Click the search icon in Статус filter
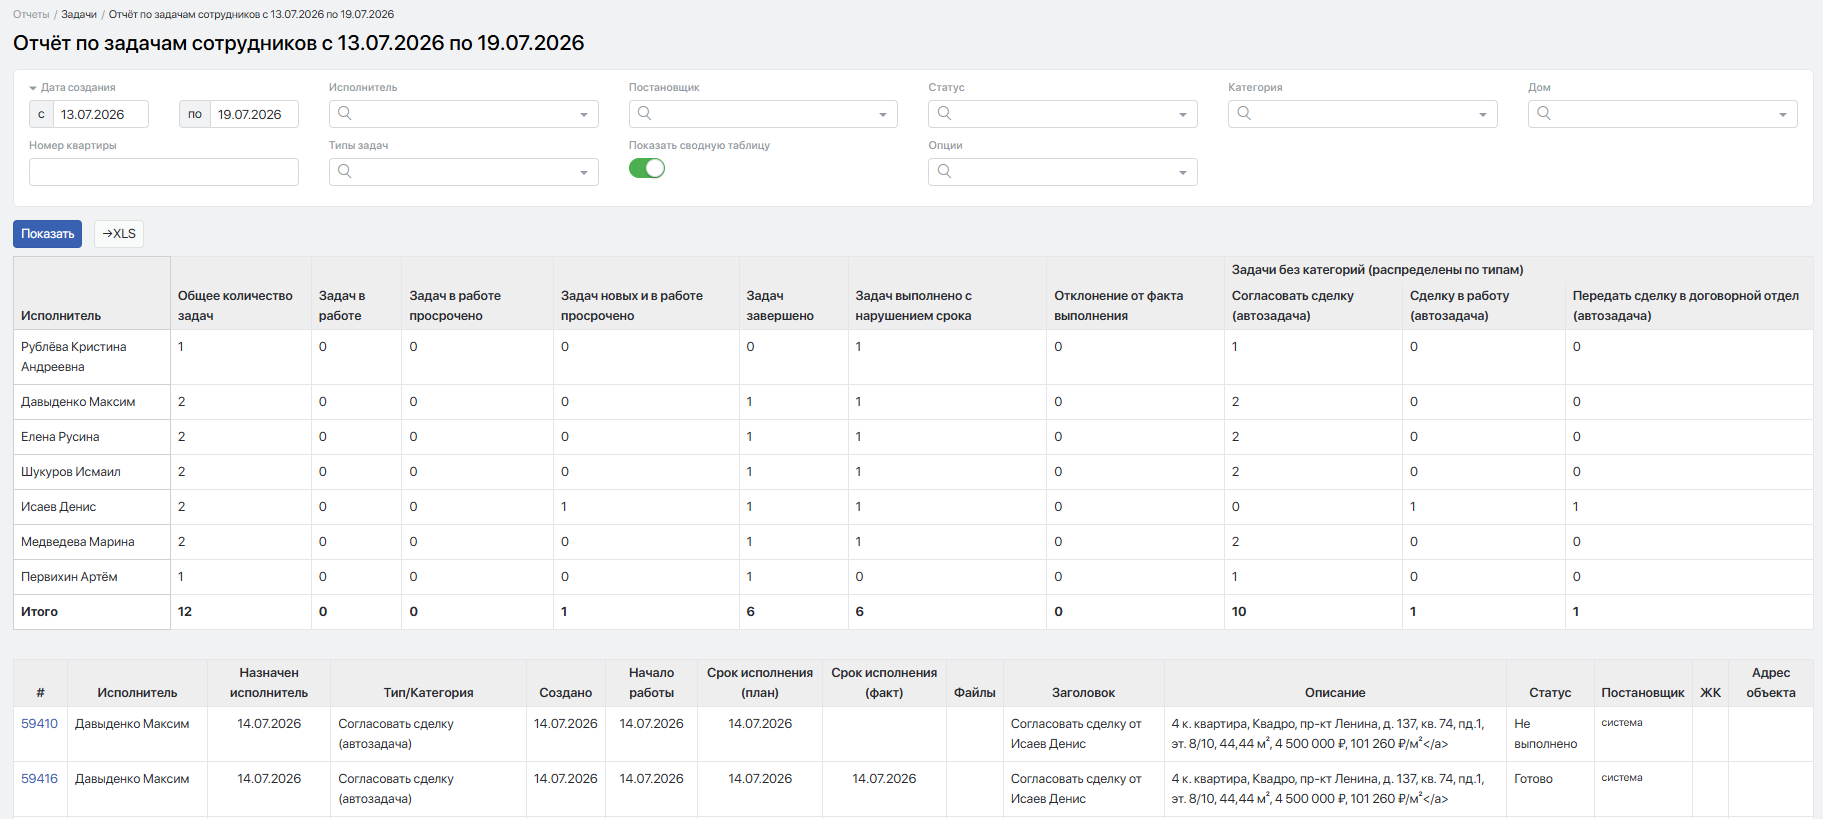Image resolution: width=1823 pixels, height=819 pixels. [944, 113]
